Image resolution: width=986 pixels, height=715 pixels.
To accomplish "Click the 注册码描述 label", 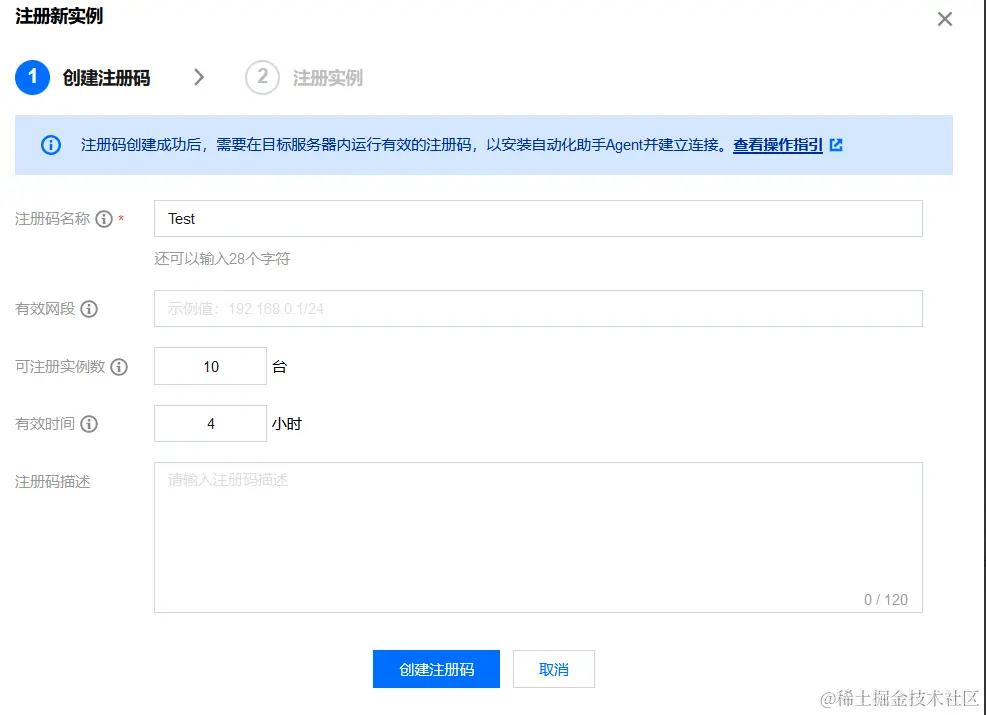I will pos(53,482).
